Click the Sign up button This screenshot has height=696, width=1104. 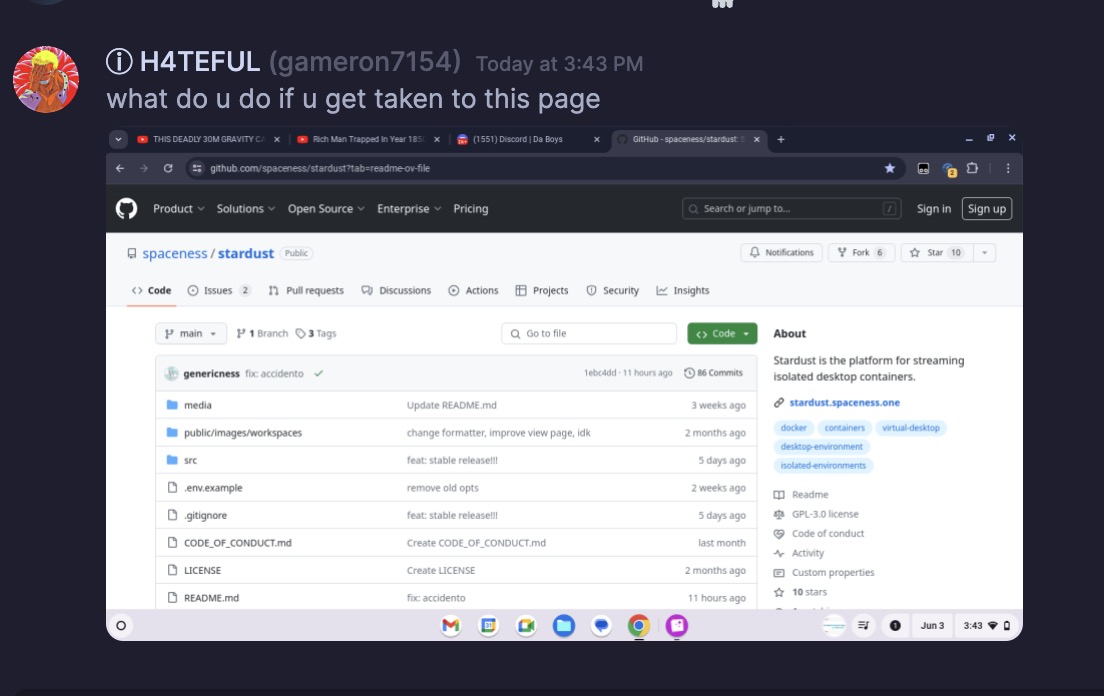pyautogui.click(x=986, y=208)
